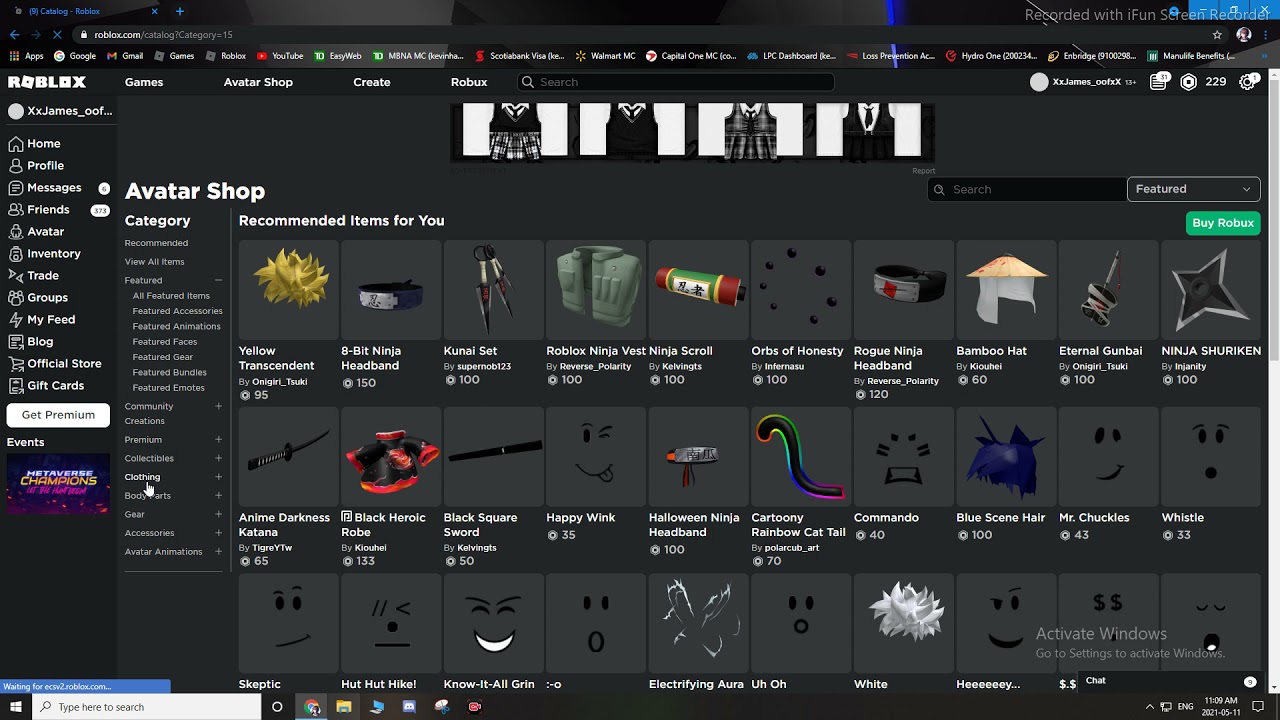Open the Featured sort dropdown
This screenshot has width=1280, height=720.
1193,189
